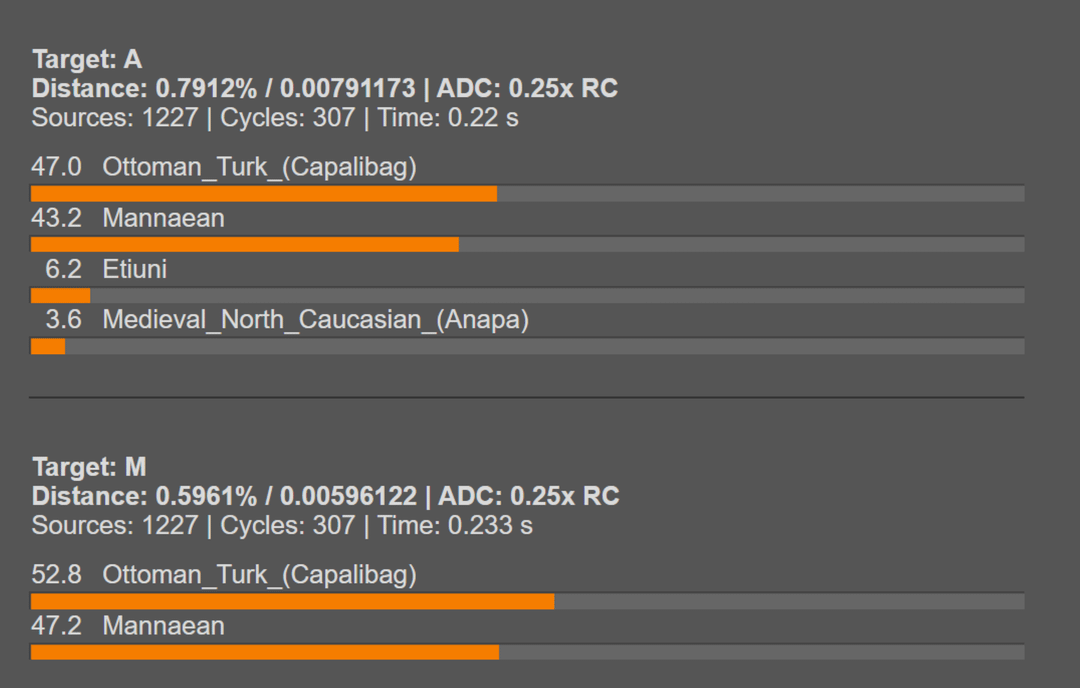Click the 47.0 Ottoman_Turk orange progress bar
Viewport: 1080px width, 688px height.
pos(264,193)
